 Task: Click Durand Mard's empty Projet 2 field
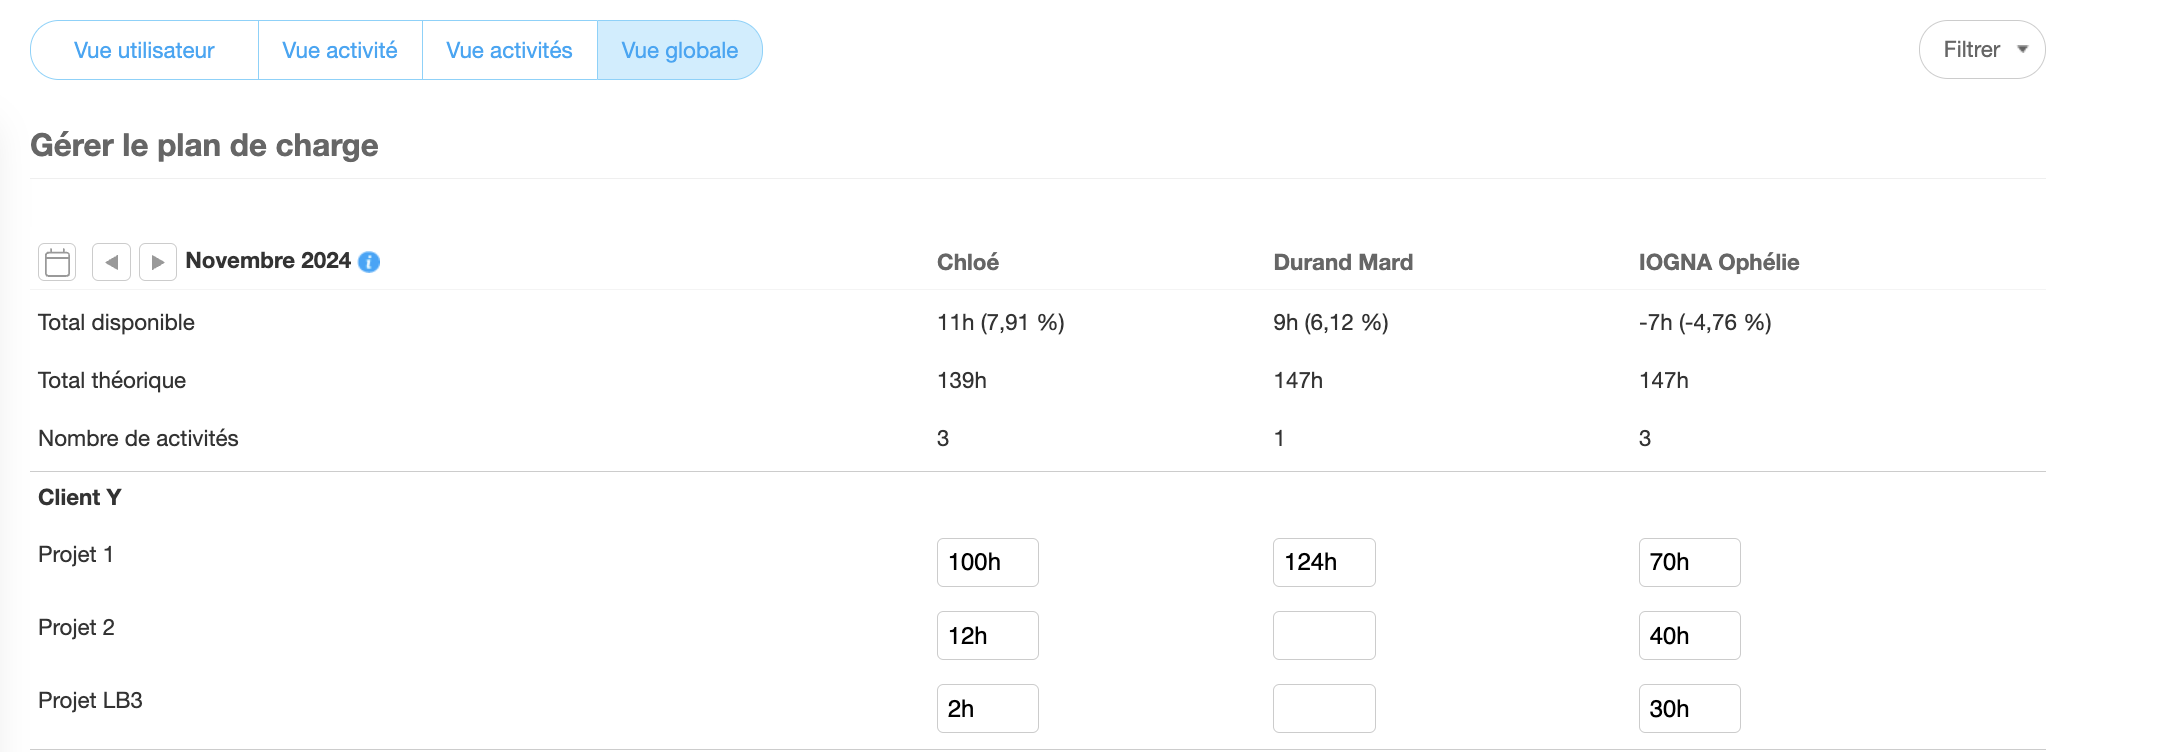(1324, 636)
